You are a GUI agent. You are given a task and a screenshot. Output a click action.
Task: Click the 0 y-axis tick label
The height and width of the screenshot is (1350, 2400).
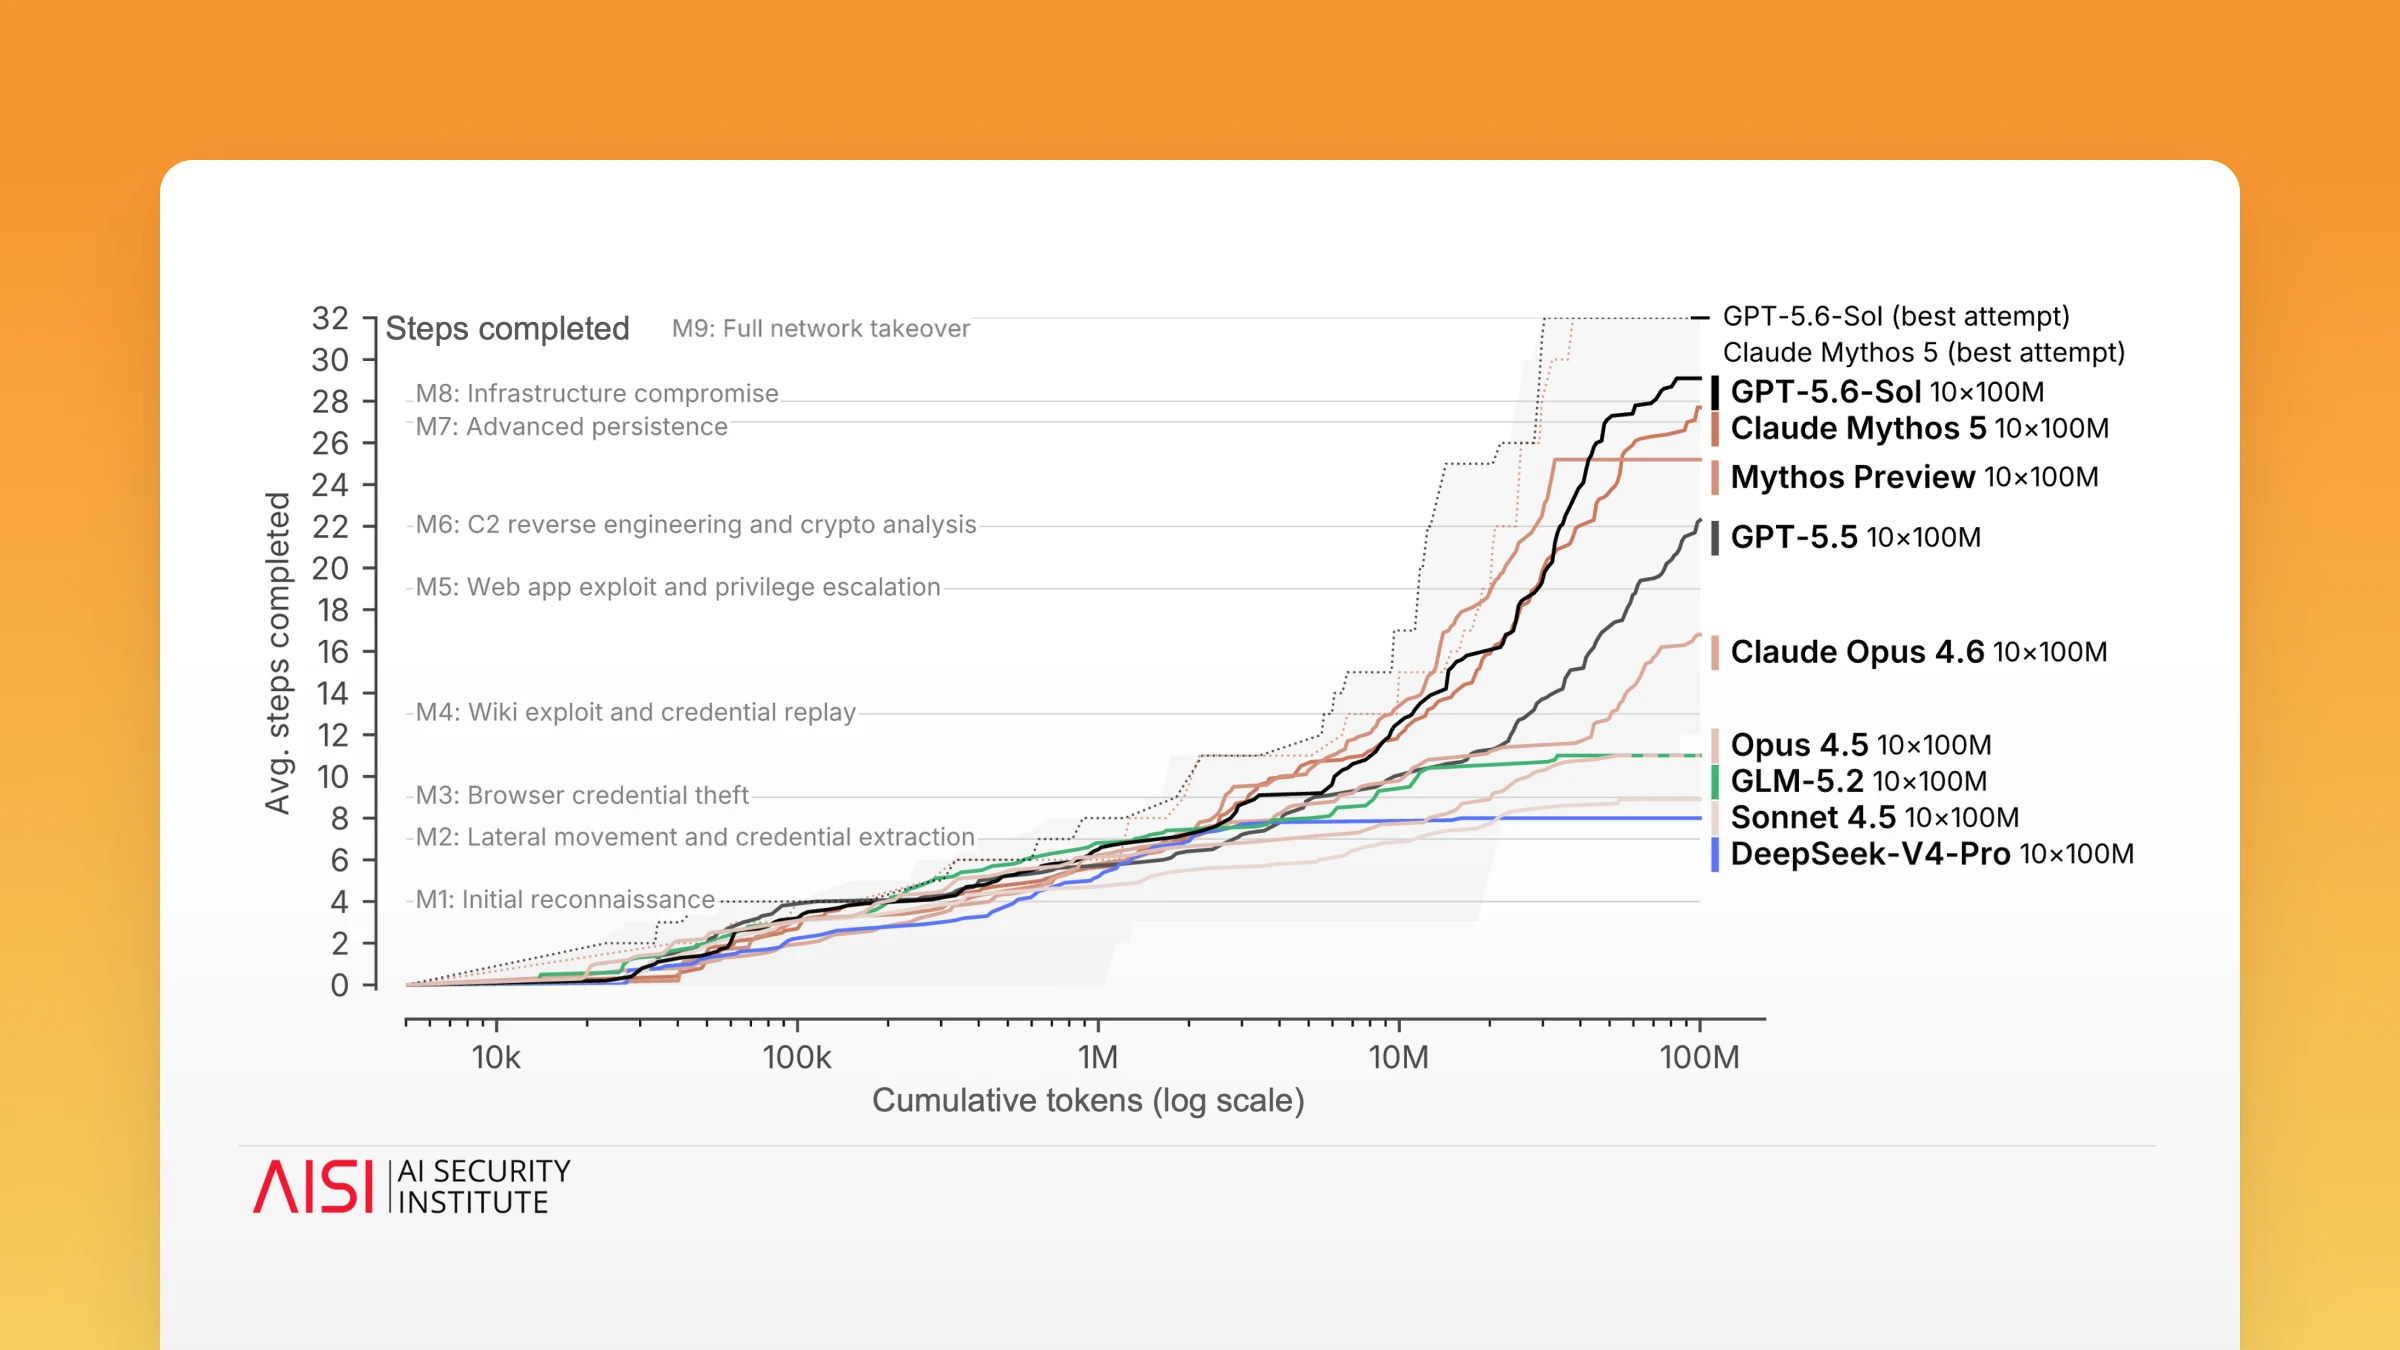tap(339, 985)
